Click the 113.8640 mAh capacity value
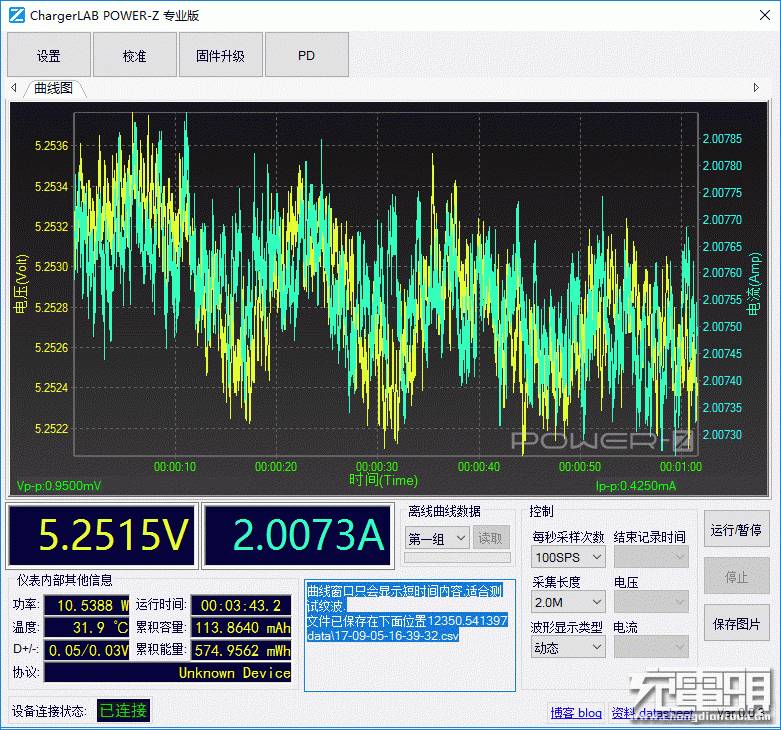781x730 pixels. pyautogui.click(x=241, y=627)
